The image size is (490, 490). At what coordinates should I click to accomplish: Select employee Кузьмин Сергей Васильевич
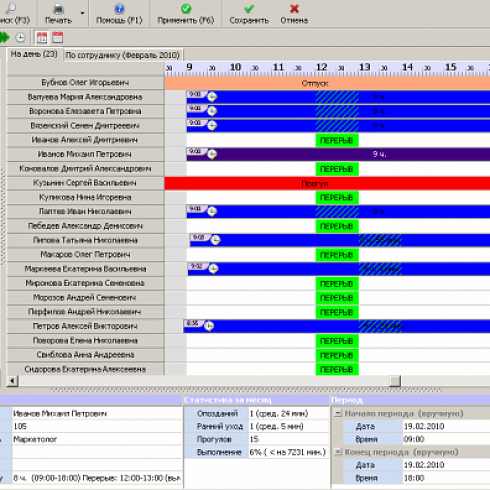click(x=85, y=183)
